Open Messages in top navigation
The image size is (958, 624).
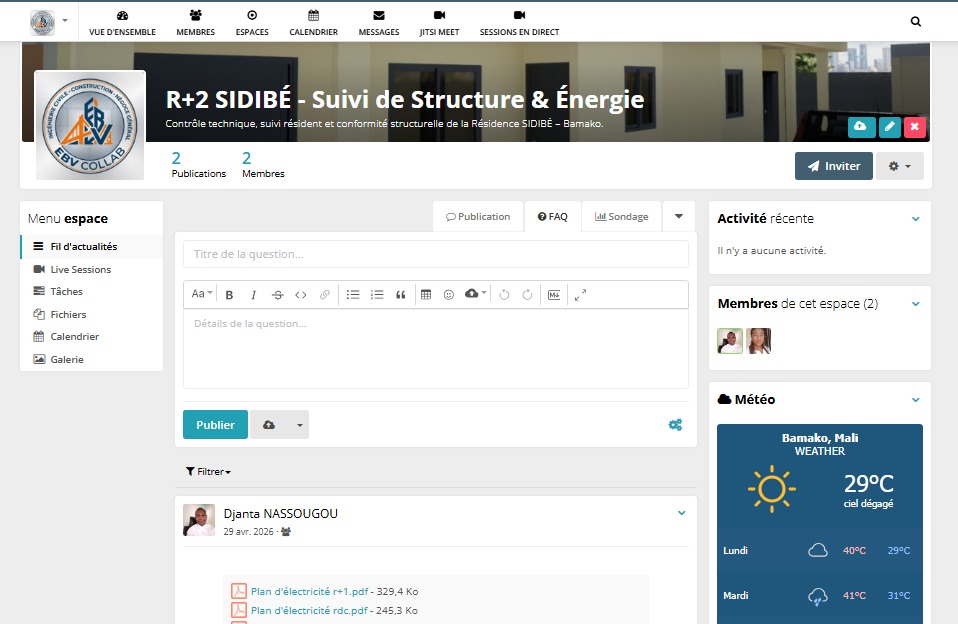tap(379, 23)
